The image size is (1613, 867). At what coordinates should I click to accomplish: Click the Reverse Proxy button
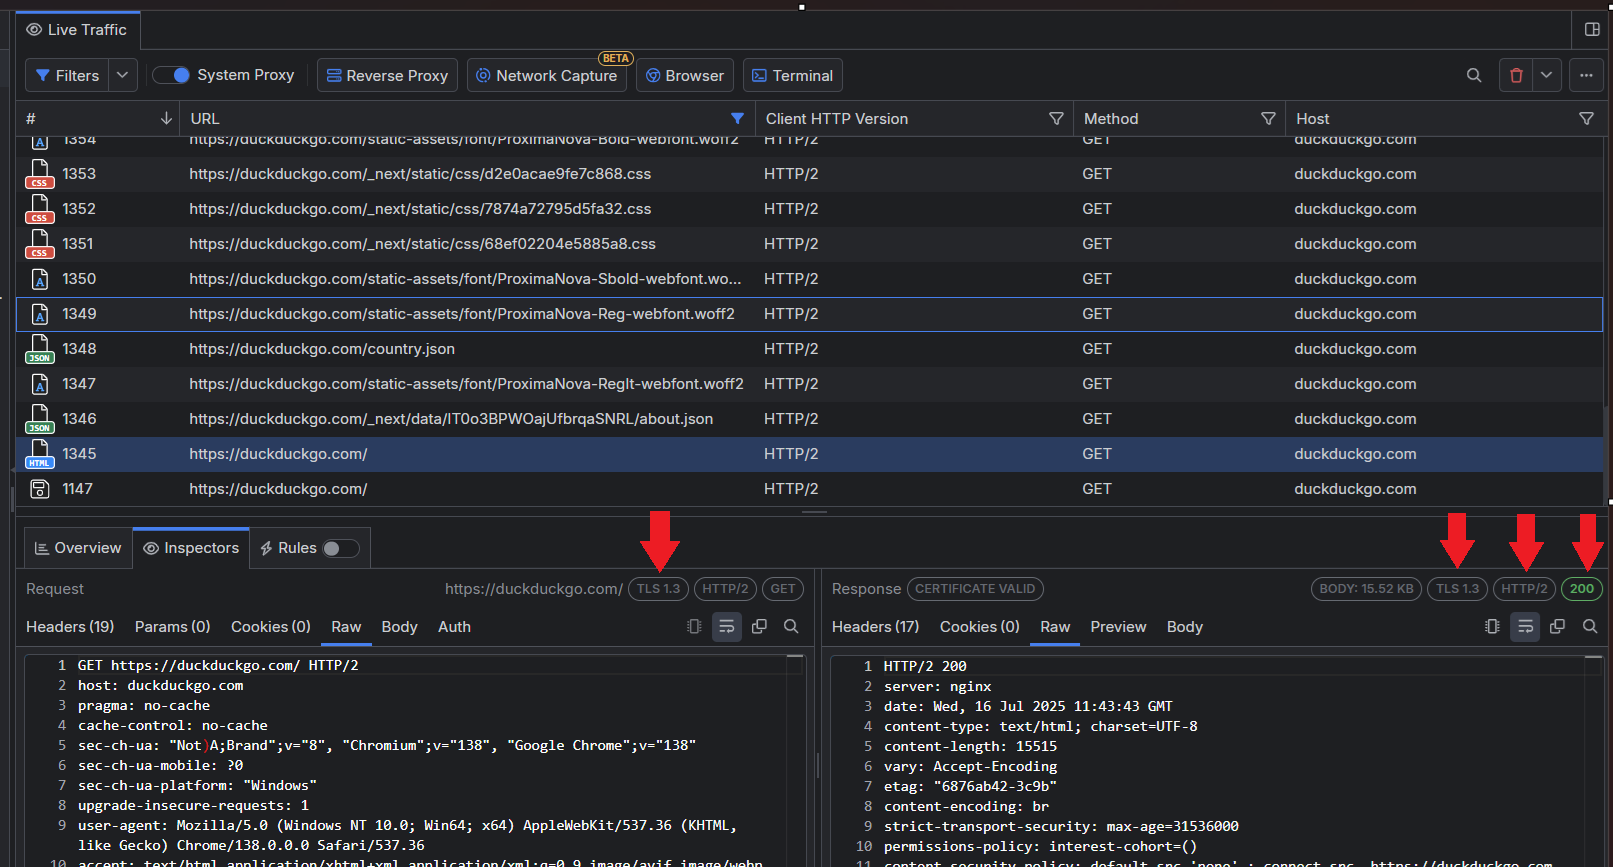[387, 75]
